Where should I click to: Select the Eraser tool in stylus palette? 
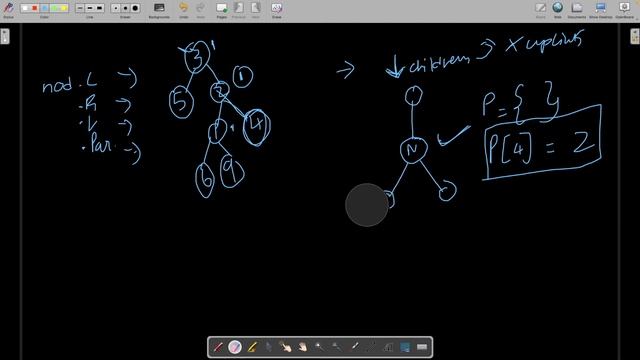click(x=235, y=347)
